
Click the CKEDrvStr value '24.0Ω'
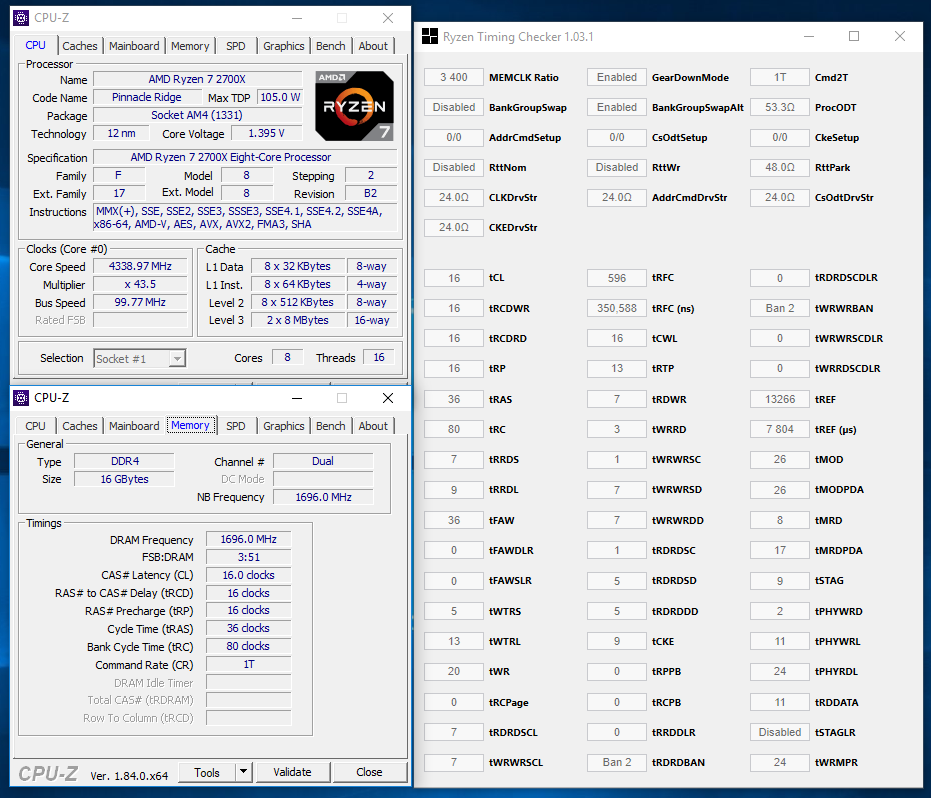point(454,227)
